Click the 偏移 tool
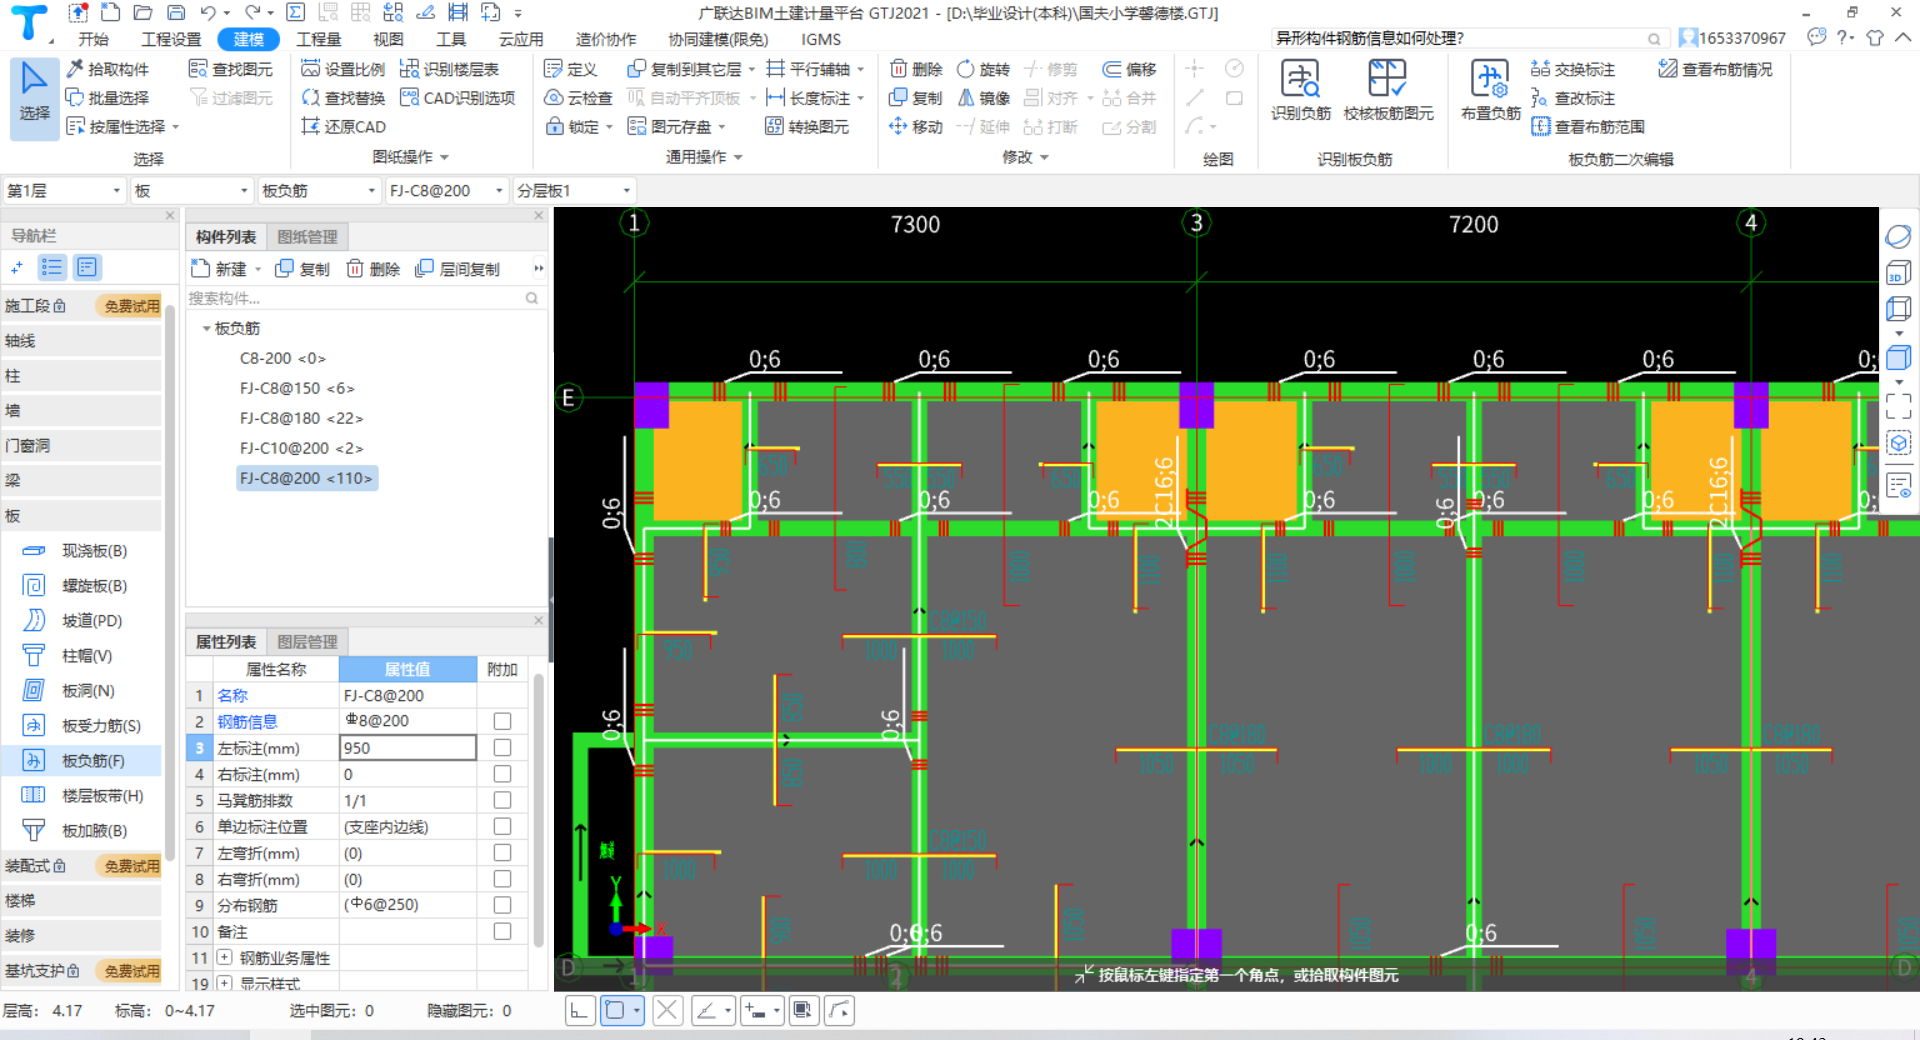Image resolution: width=1920 pixels, height=1040 pixels. [1130, 69]
